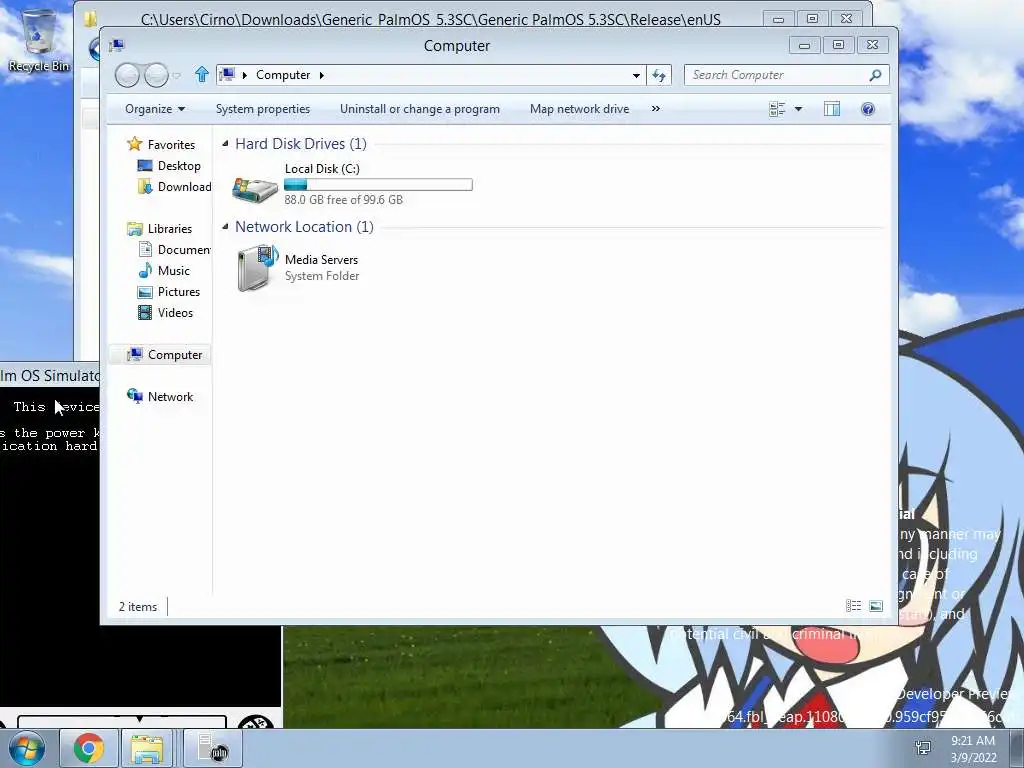Click the Local Disk C: capacity bar

pos(378,185)
